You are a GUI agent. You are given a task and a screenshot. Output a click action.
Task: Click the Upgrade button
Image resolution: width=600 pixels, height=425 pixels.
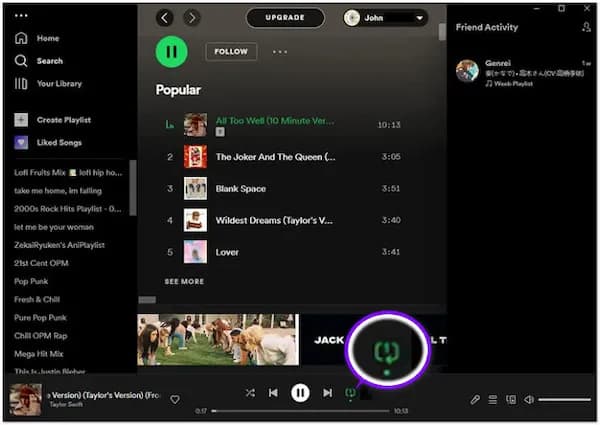coord(284,18)
